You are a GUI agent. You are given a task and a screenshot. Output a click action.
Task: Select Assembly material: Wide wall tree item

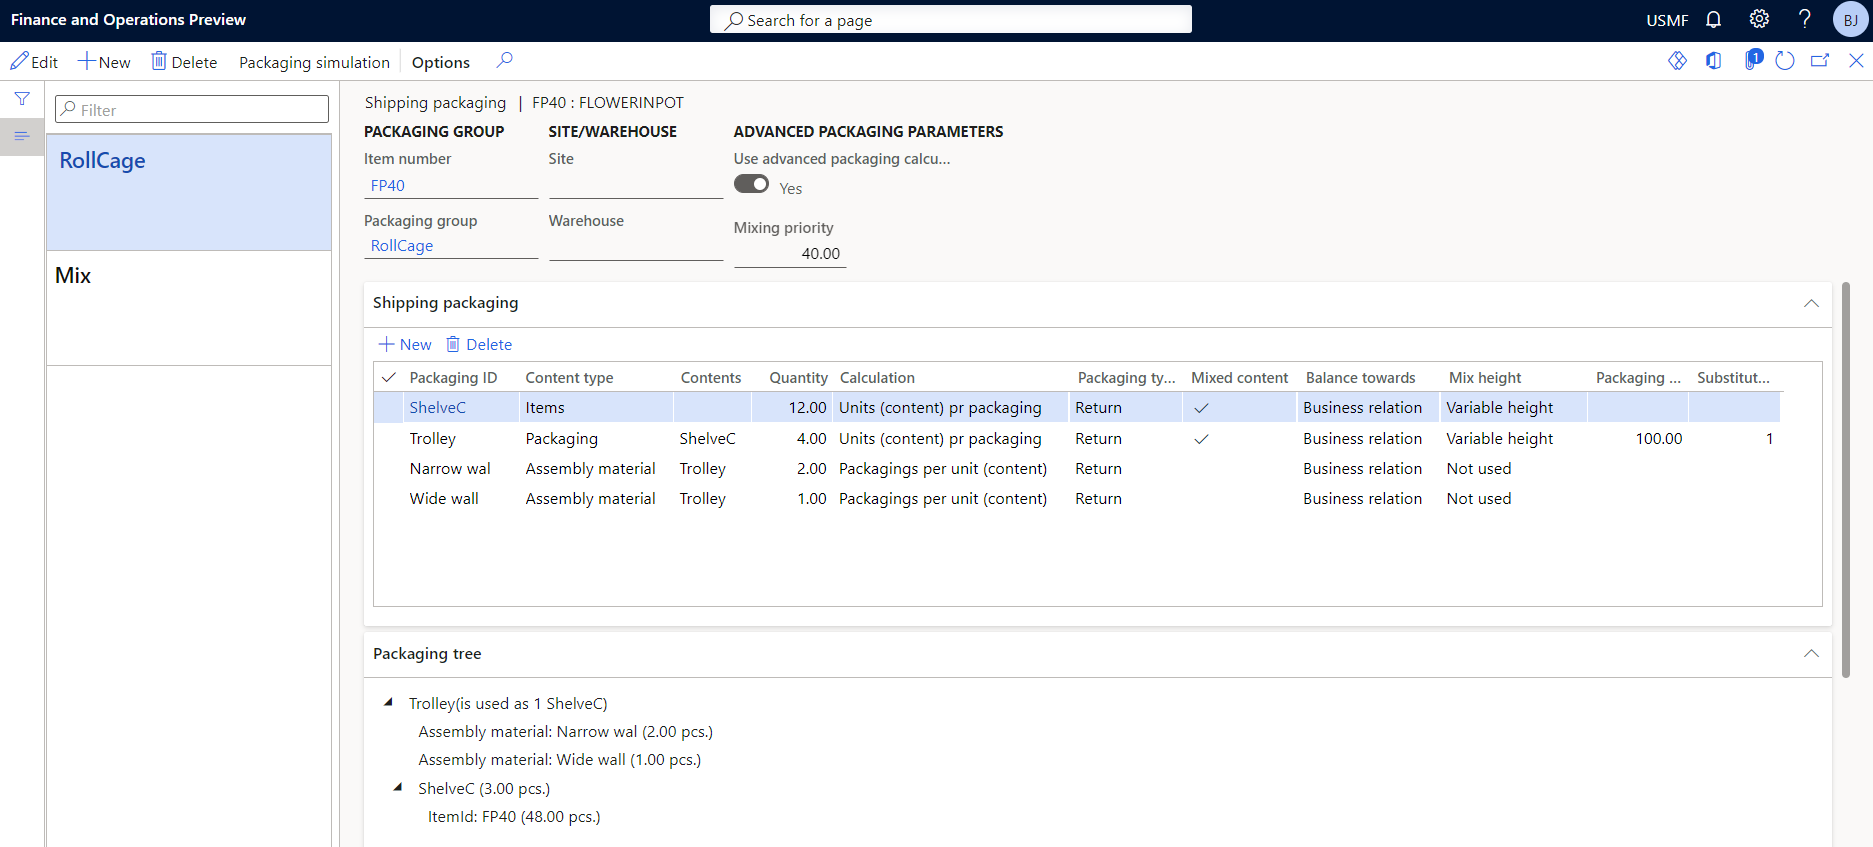559,759
